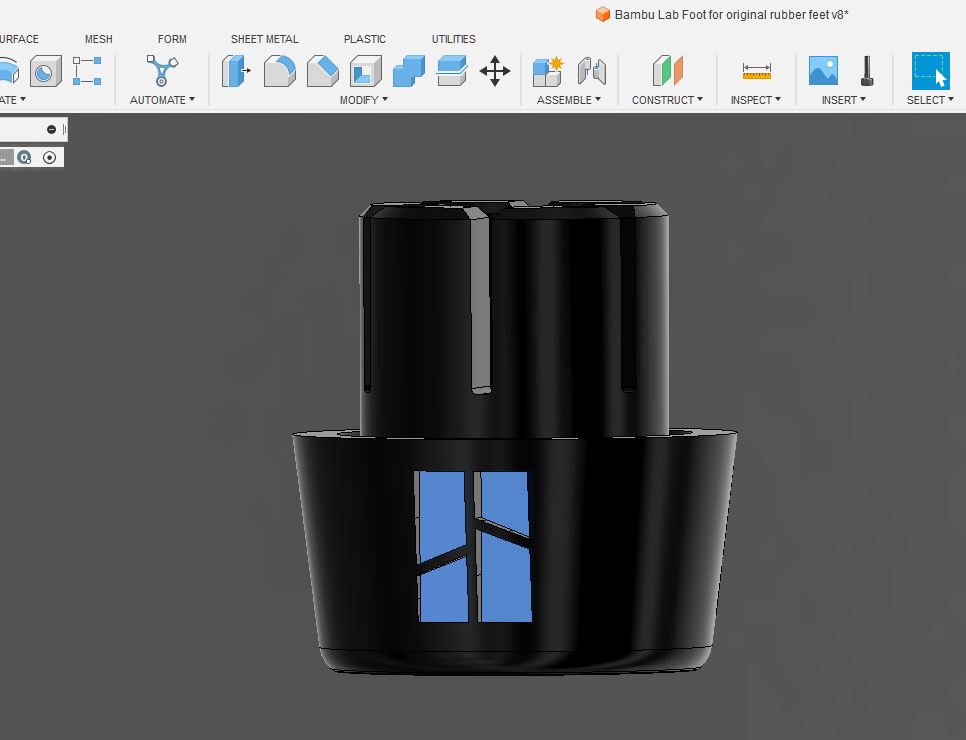Viewport: 966px width, 740px height.
Task: Switch to the SHEET METAL tab
Action: pos(264,39)
